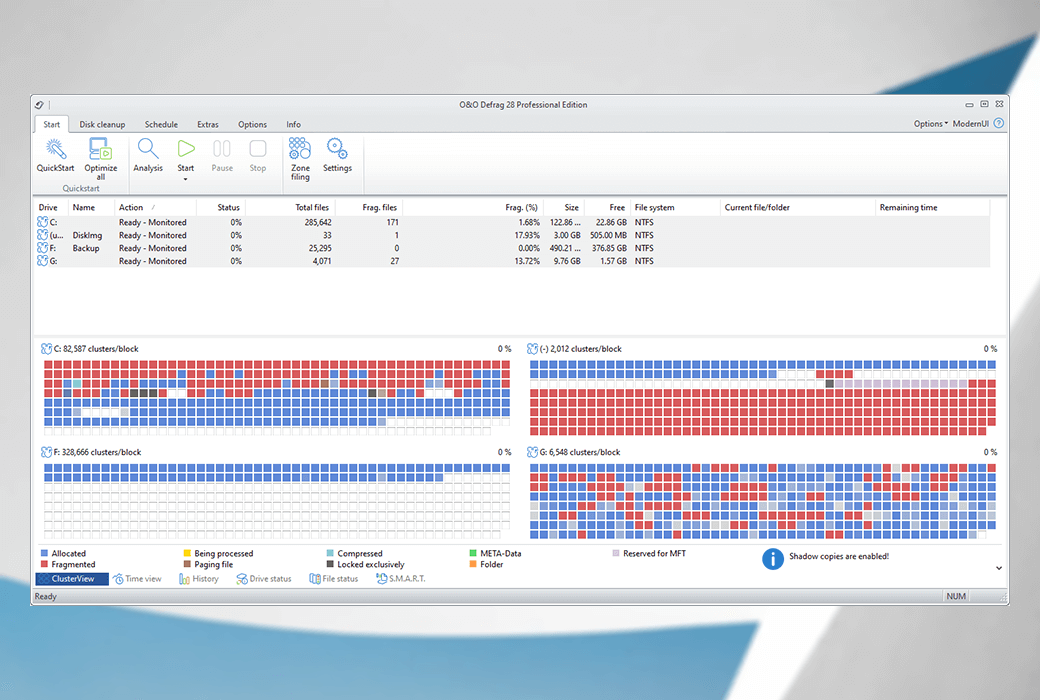This screenshot has height=700, width=1040.
Task: Sort by Name column header
Action: 91,208
